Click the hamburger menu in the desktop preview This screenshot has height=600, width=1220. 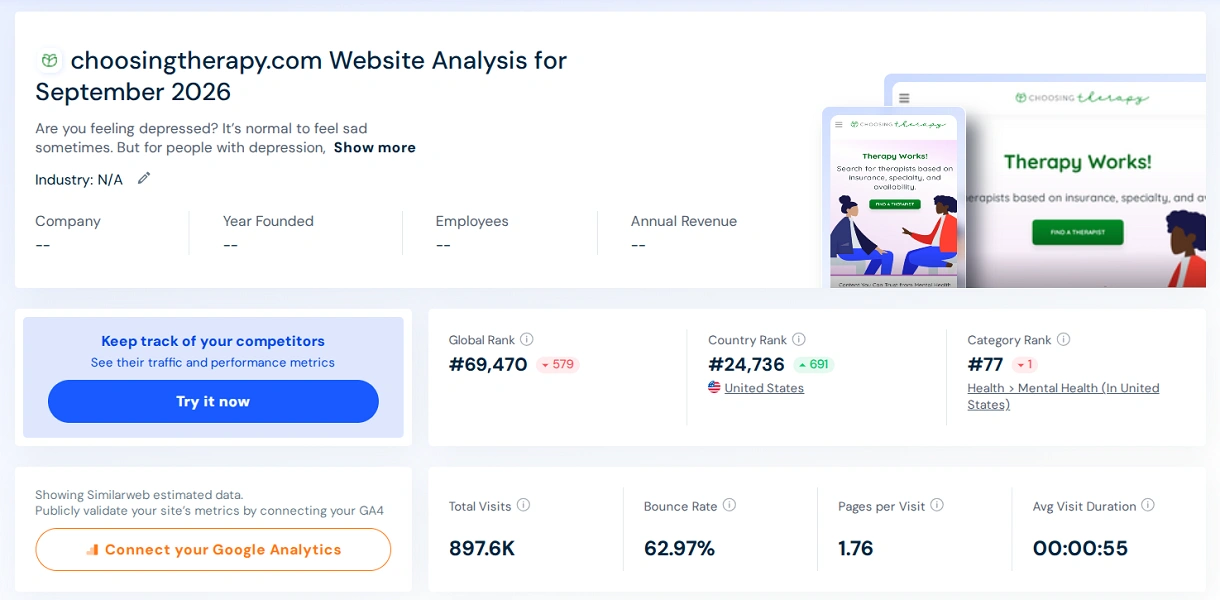(x=904, y=98)
